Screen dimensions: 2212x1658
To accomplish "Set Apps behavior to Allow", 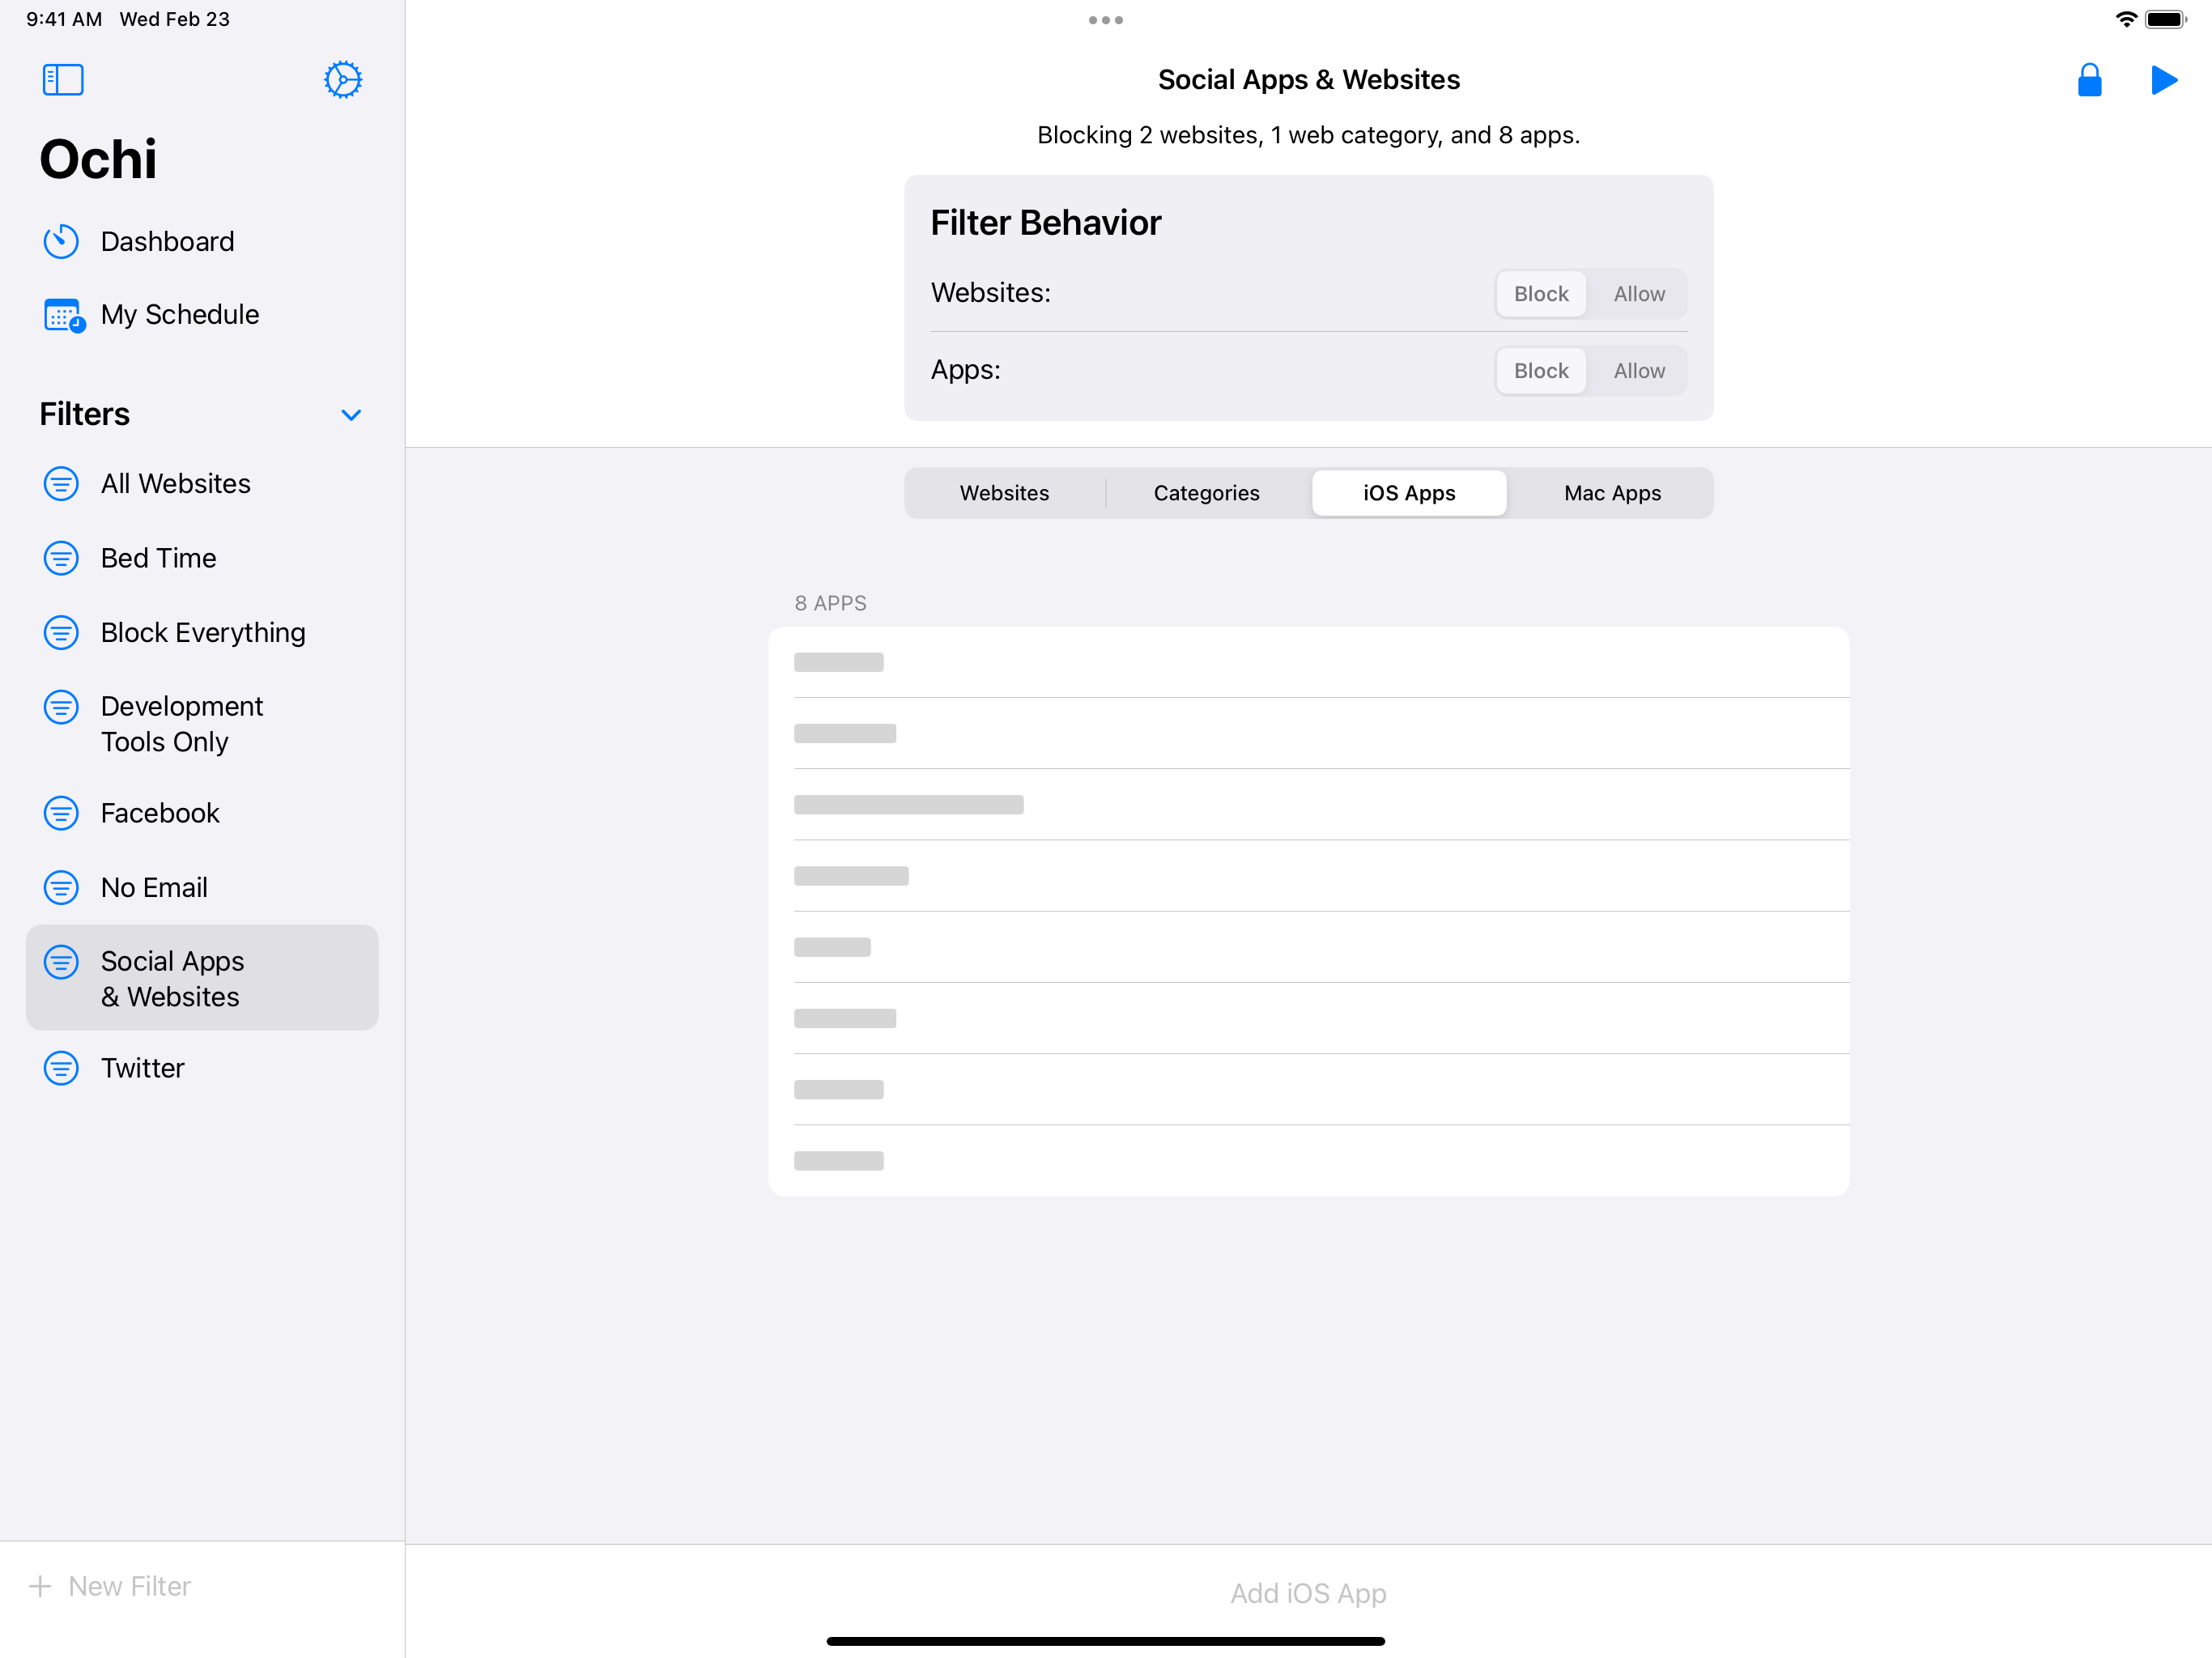I will (1638, 371).
